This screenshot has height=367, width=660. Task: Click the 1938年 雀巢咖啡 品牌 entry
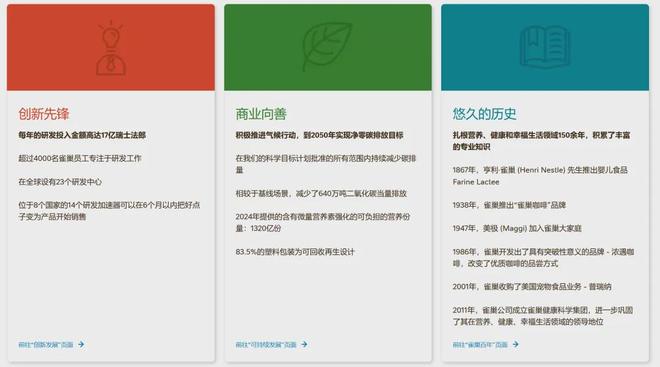pyautogui.click(x=509, y=205)
